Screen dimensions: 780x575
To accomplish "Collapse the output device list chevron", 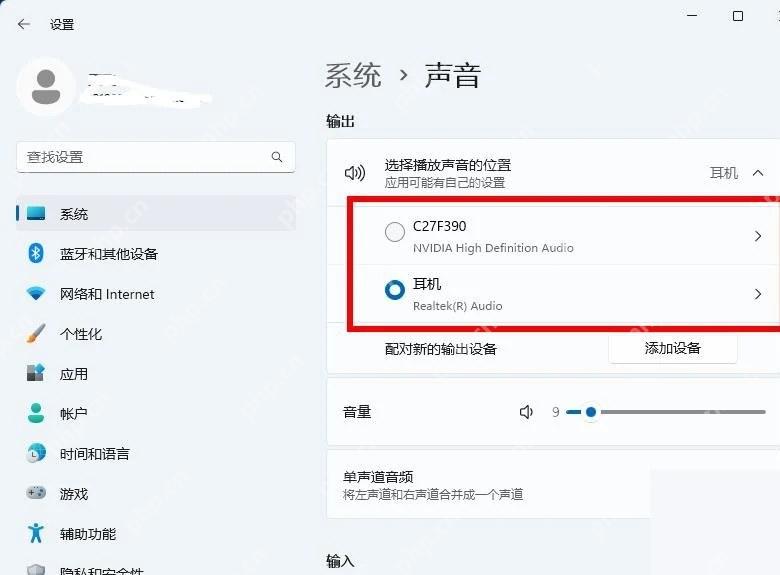I will 758,173.
